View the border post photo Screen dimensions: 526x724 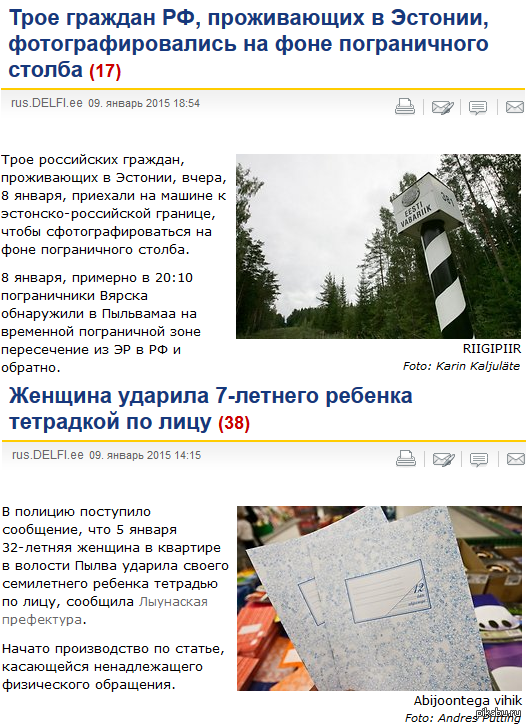pos(378,246)
